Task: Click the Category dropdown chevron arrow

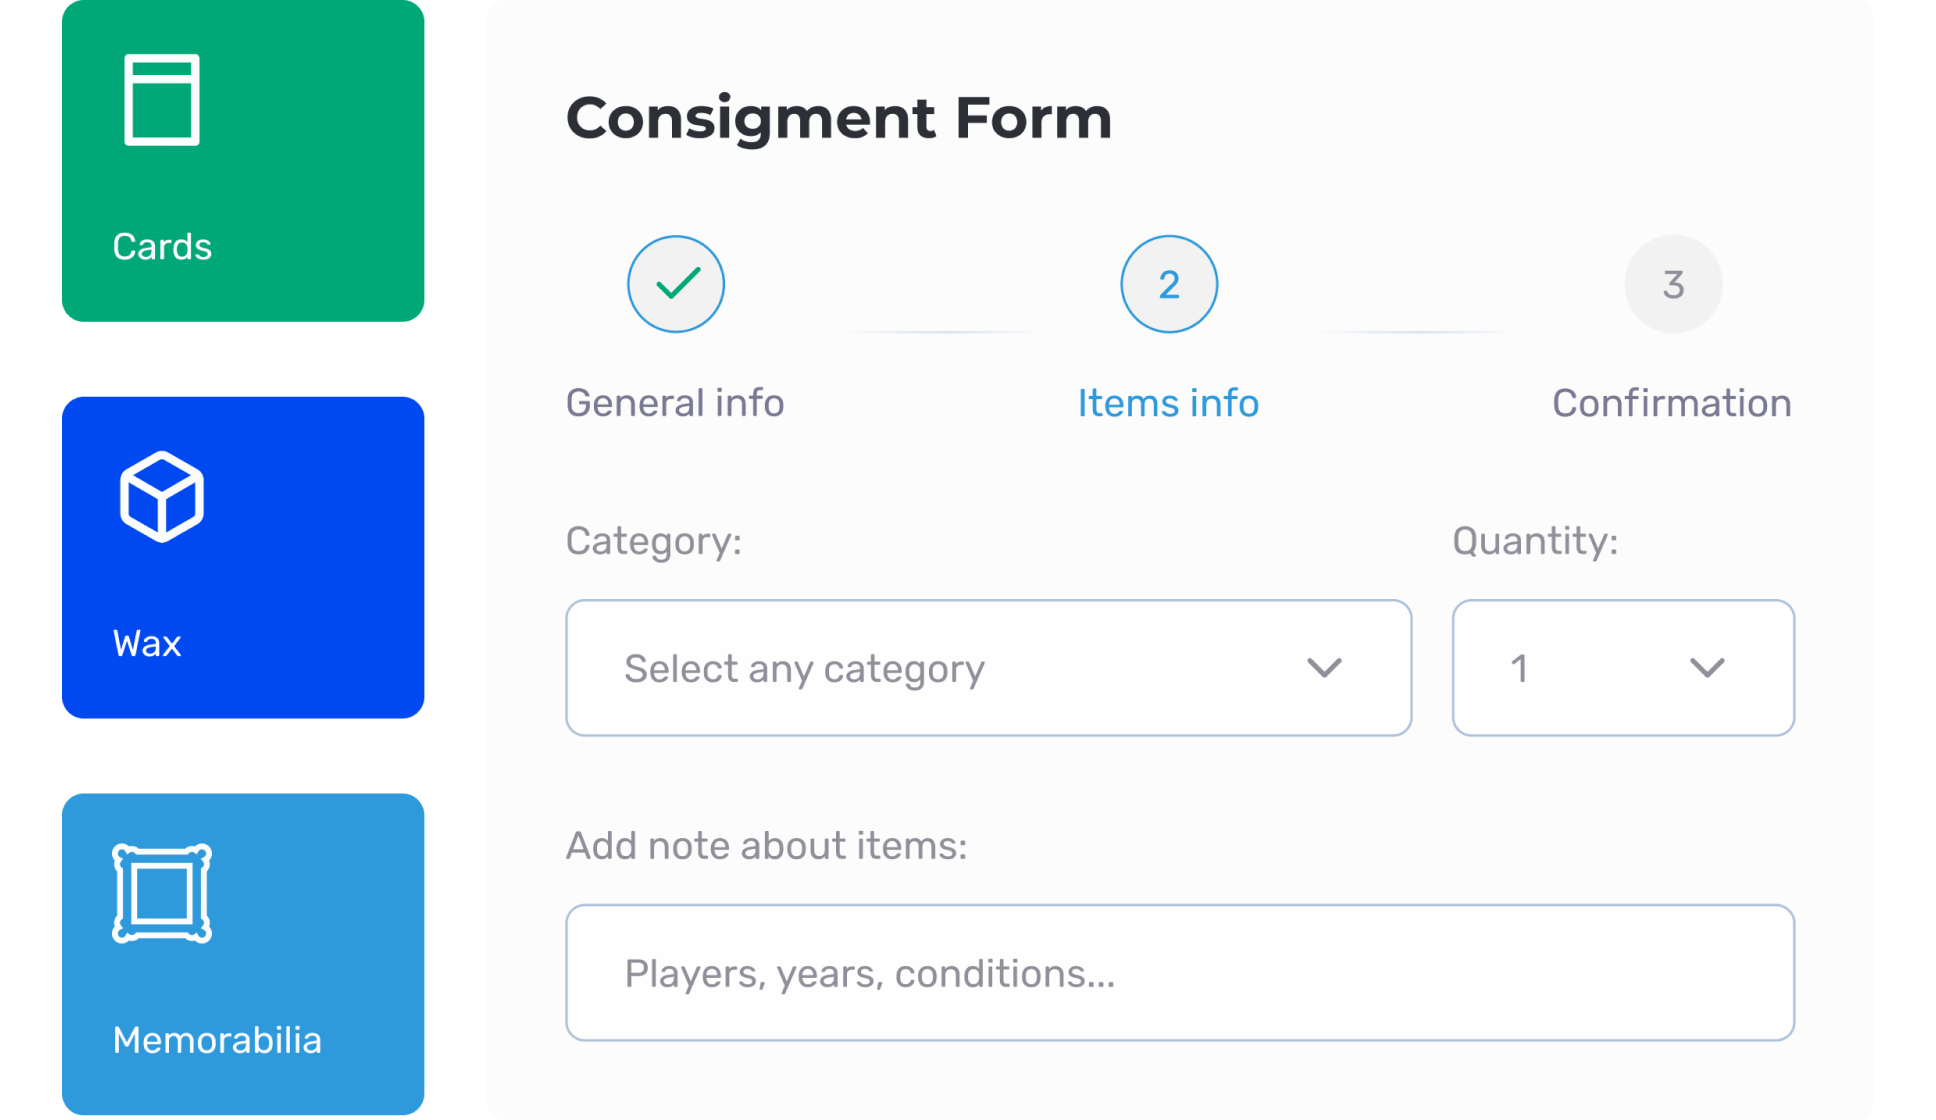Action: [x=1324, y=667]
